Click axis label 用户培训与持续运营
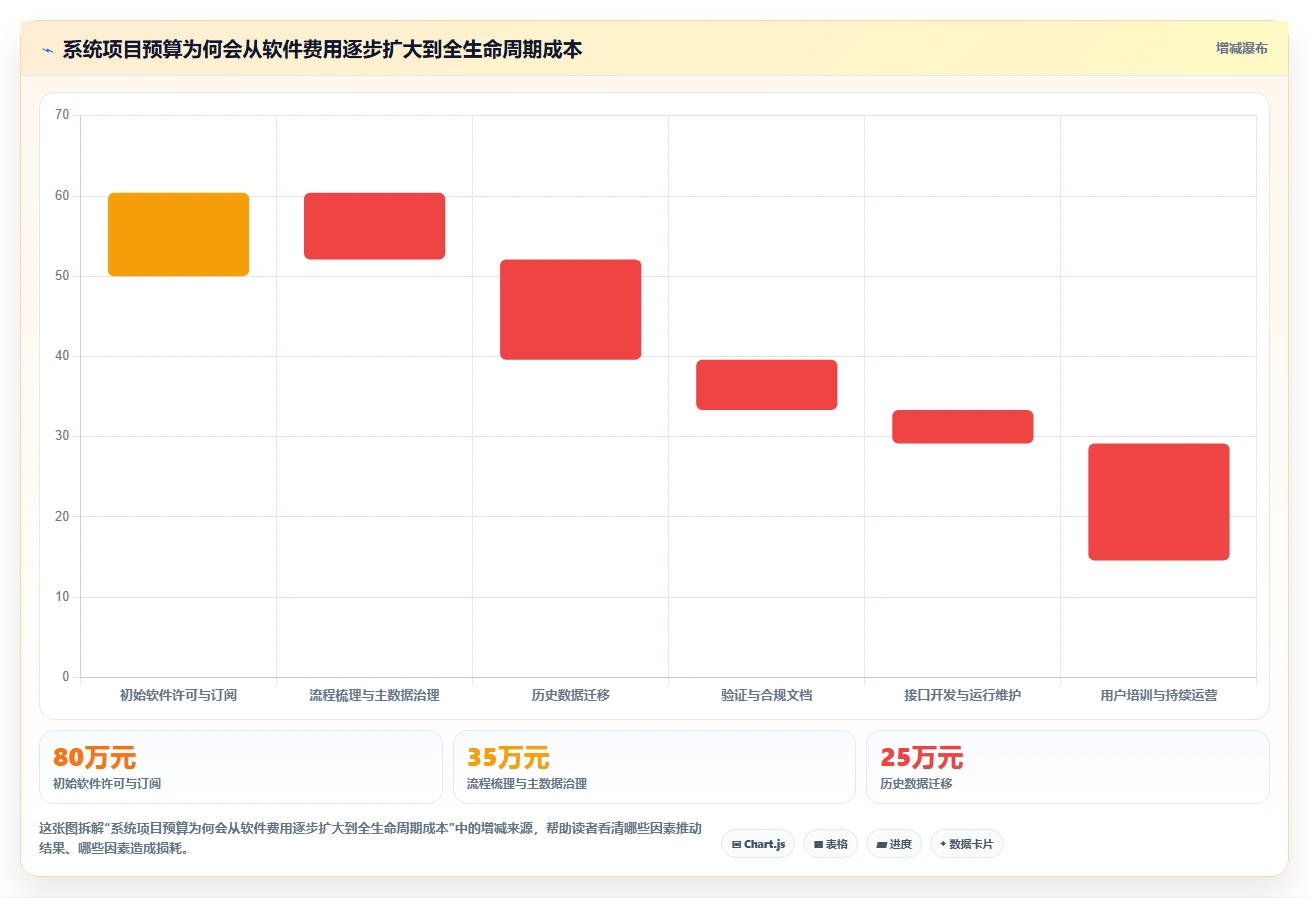1309x898 pixels. click(x=1158, y=695)
